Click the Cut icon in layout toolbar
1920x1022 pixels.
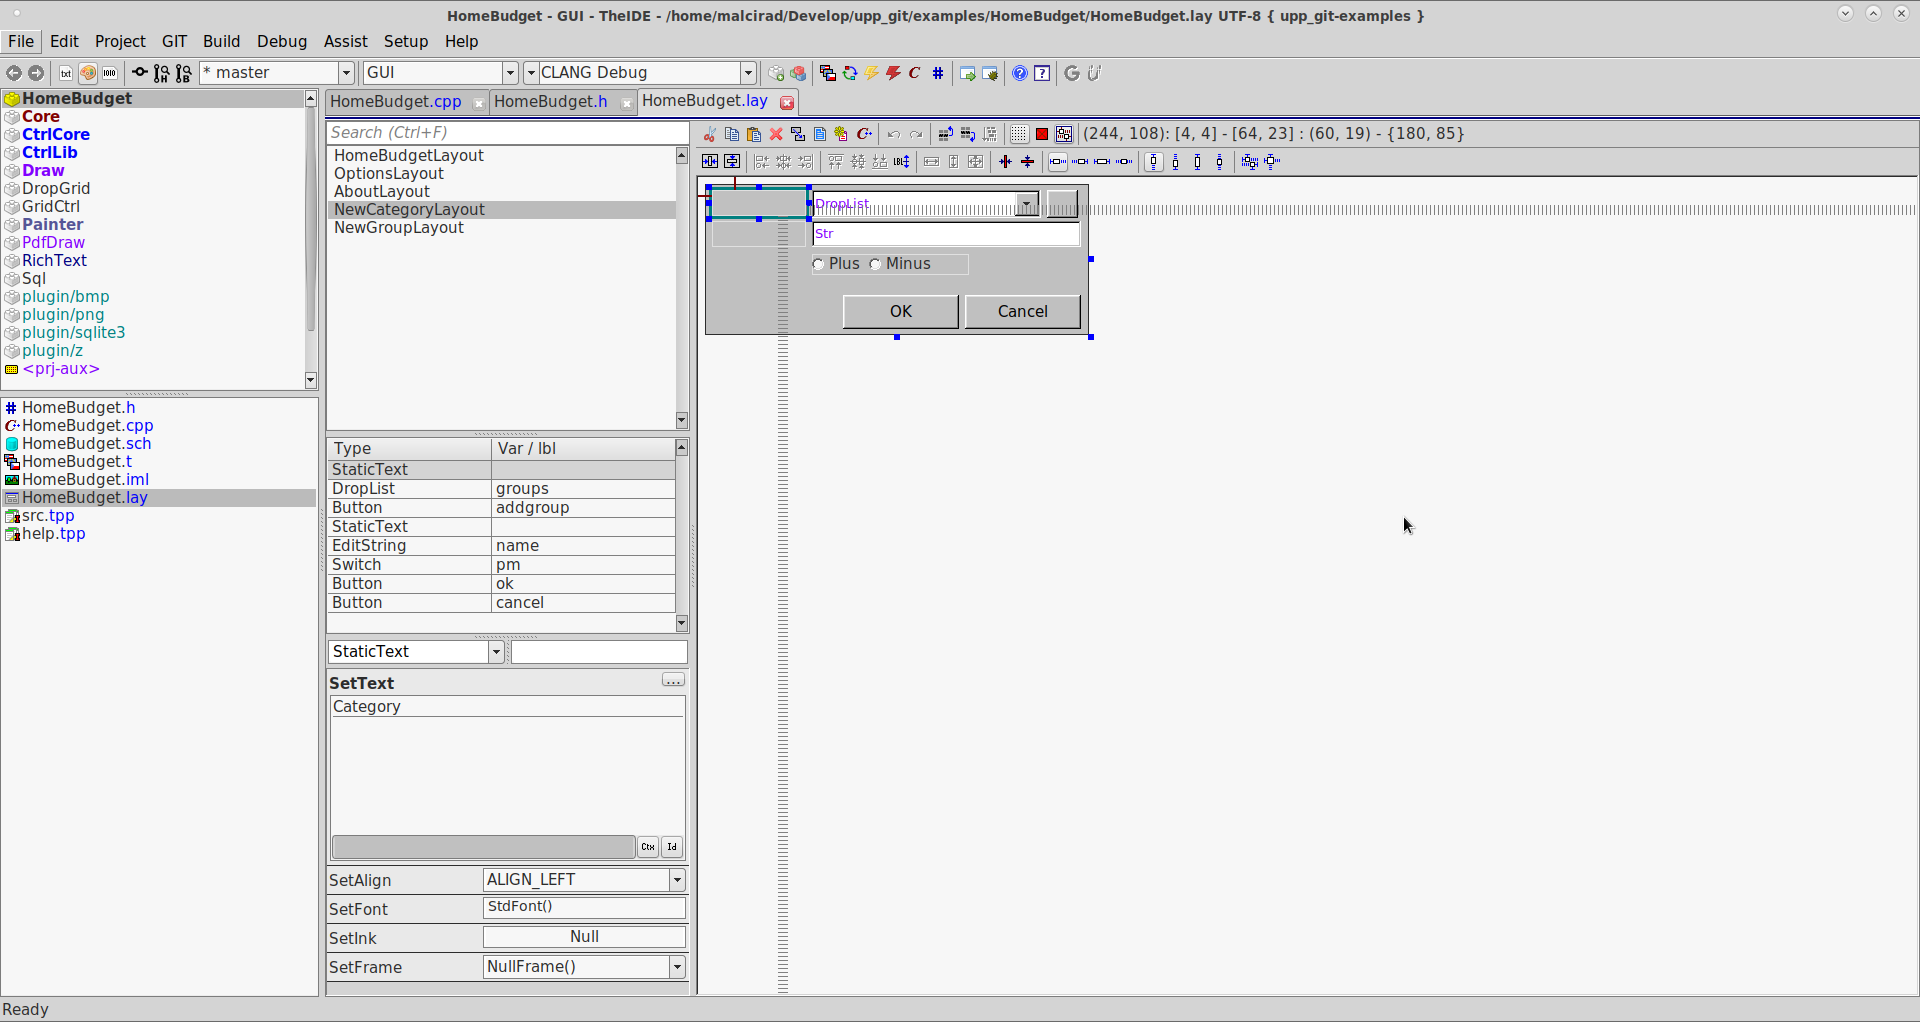710,134
